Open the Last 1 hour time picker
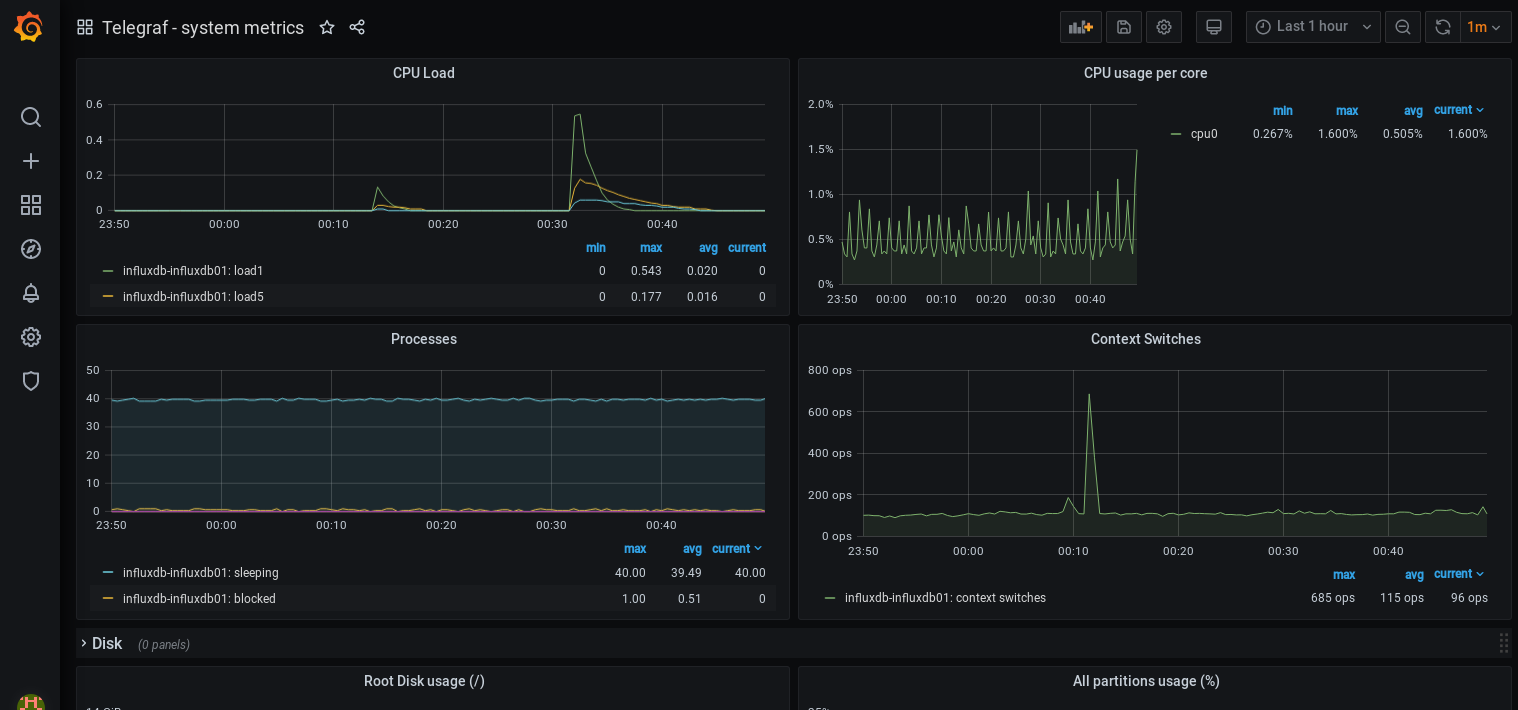This screenshot has height=710, width=1518. 1312,27
